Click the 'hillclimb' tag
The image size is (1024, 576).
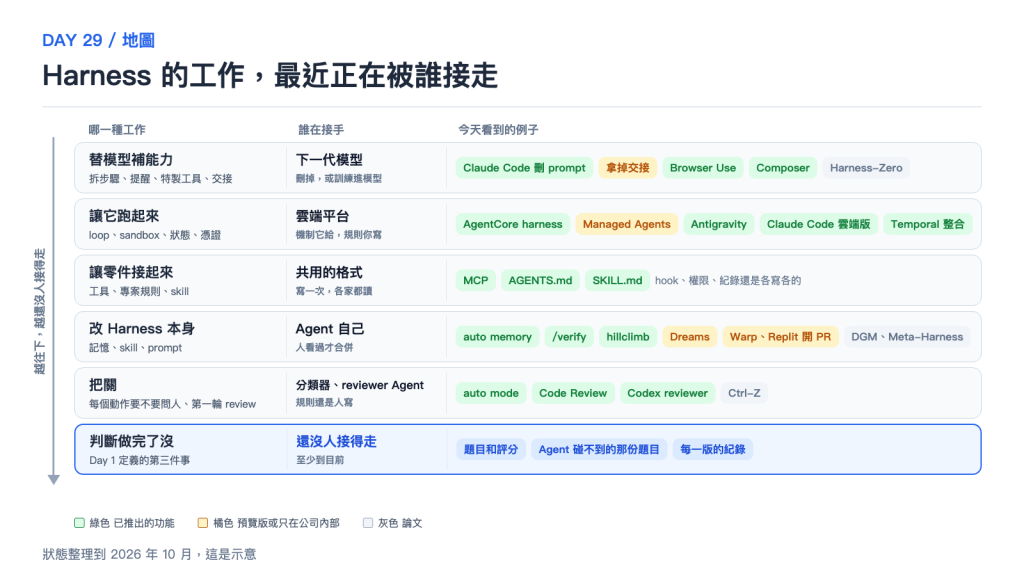pyautogui.click(x=628, y=337)
